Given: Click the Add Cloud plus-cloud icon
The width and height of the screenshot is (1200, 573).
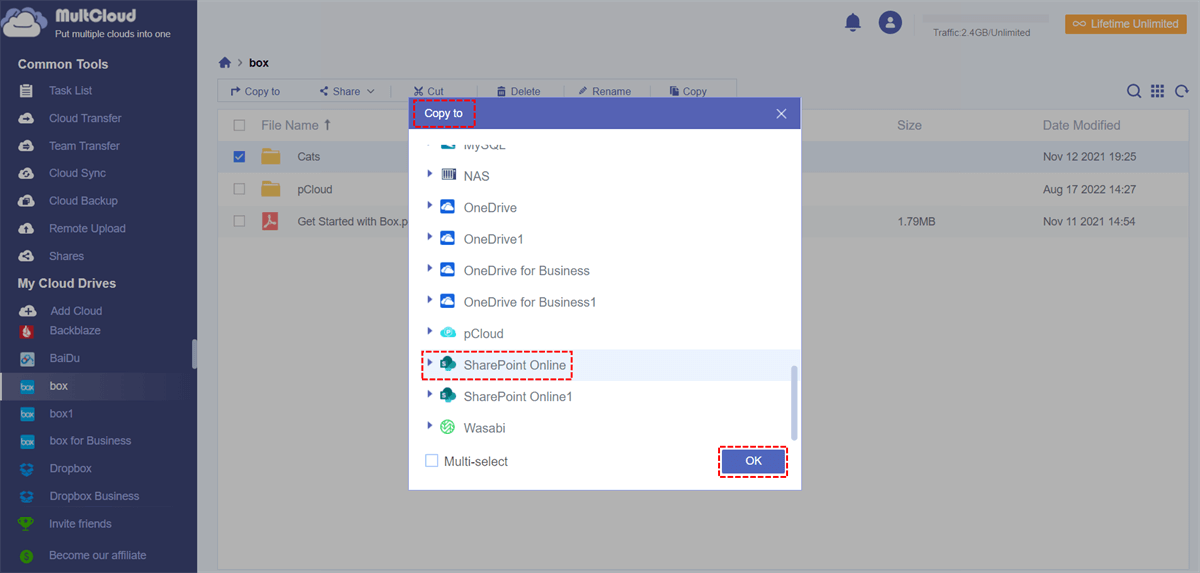Looking at the screenshot, I should pyautogui.click(x=28, y=311).
